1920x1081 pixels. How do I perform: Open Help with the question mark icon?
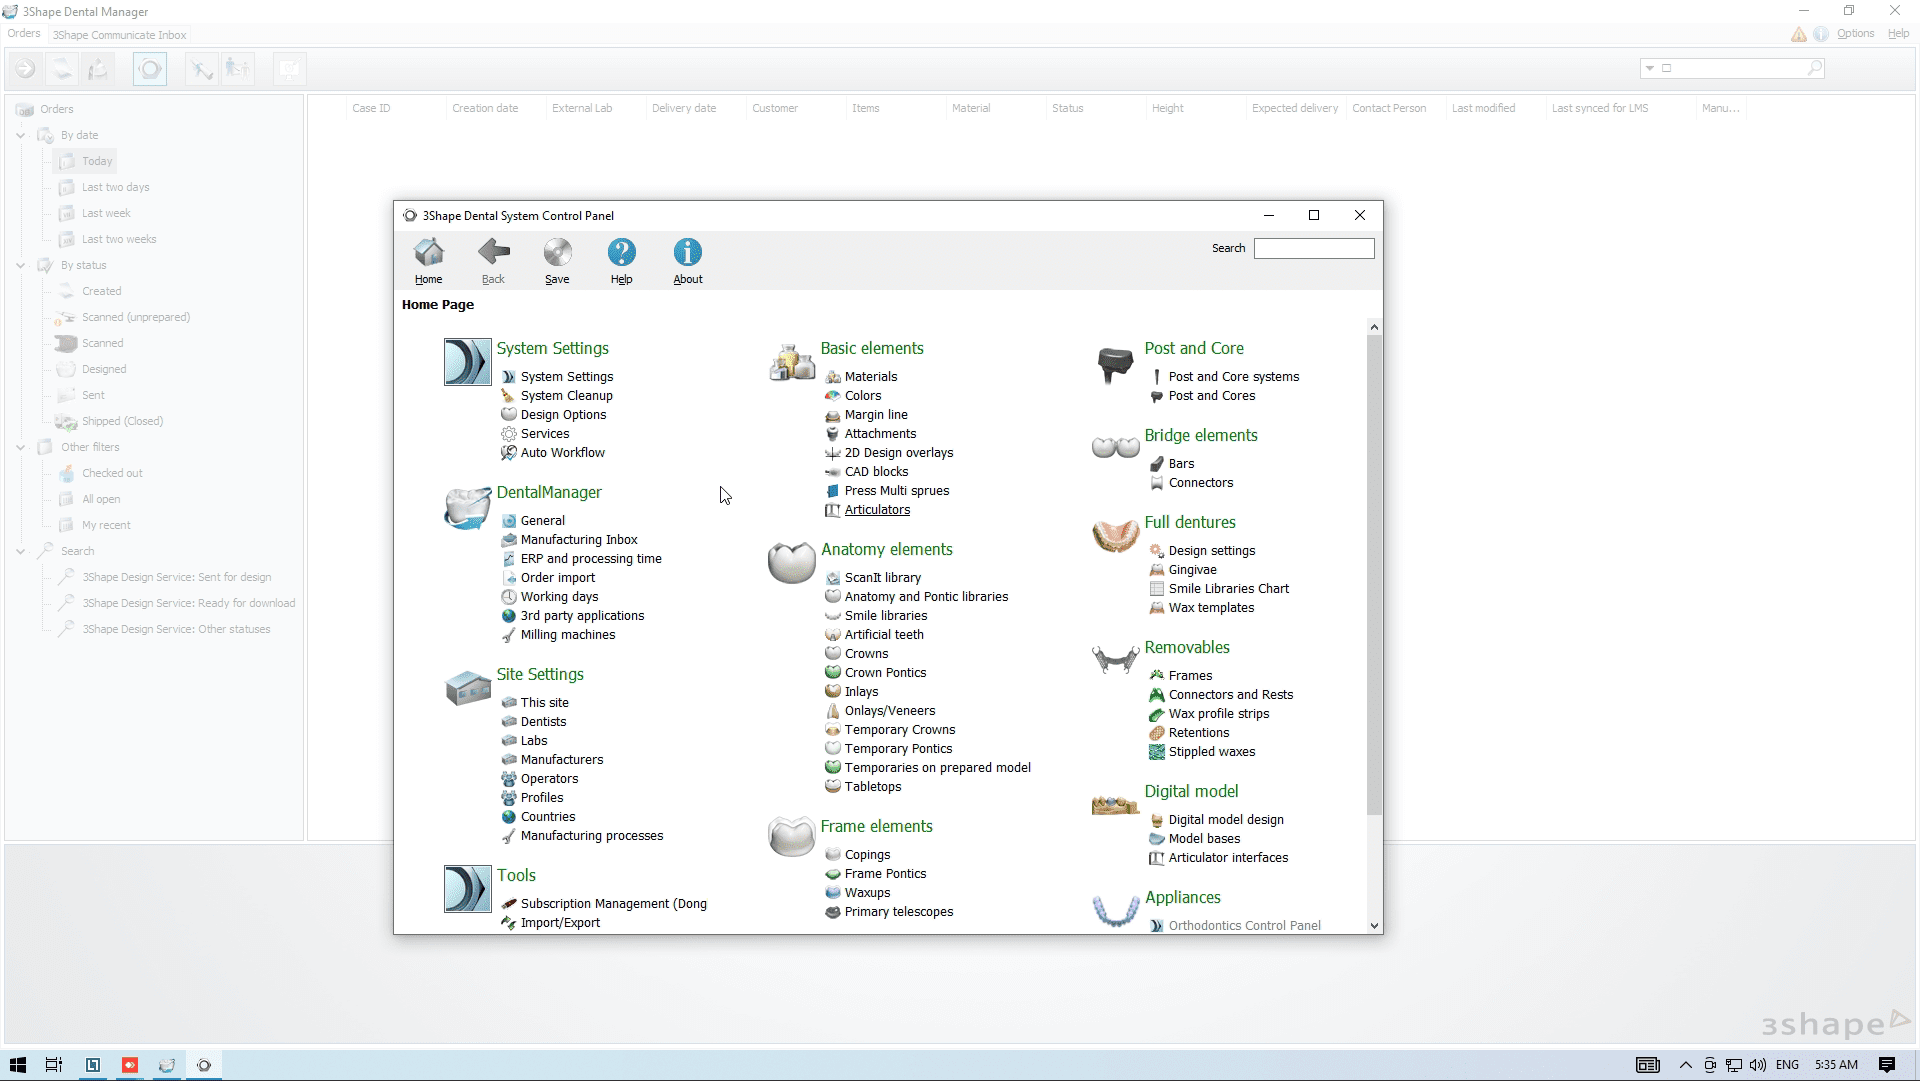621,252
